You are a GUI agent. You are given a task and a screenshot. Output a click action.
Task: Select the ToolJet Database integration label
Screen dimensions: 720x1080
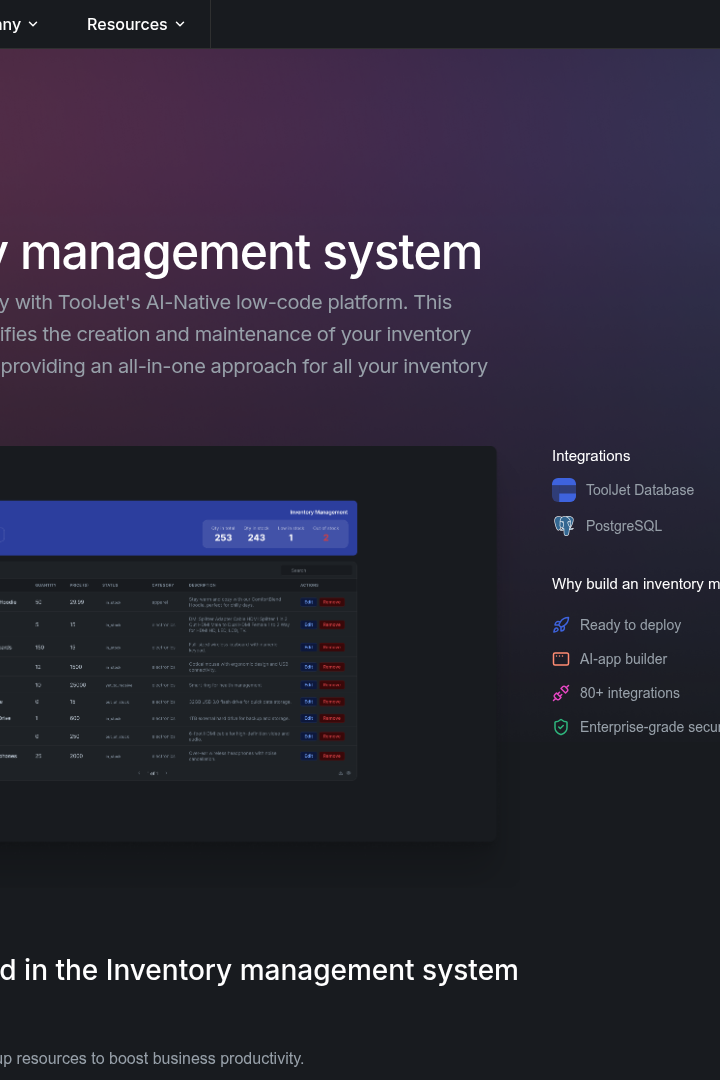pyautogui.click(x=639, y=490)
